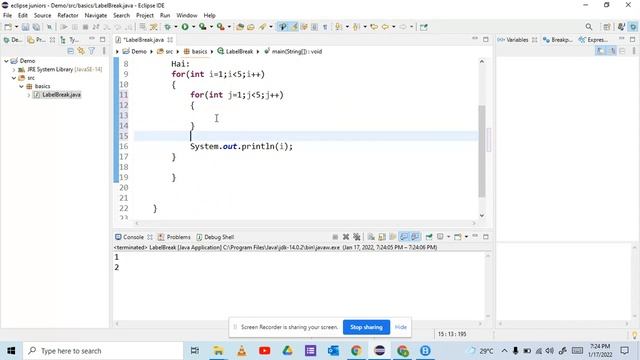Open the Window menu
This screenshot has width=640, height=360.
click(187, 16)
